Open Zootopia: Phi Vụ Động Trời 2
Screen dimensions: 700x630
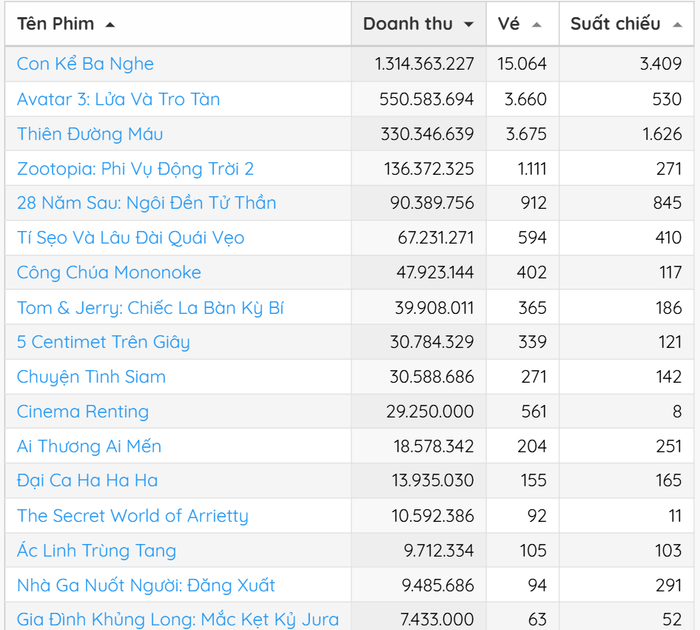coord(135,168)
